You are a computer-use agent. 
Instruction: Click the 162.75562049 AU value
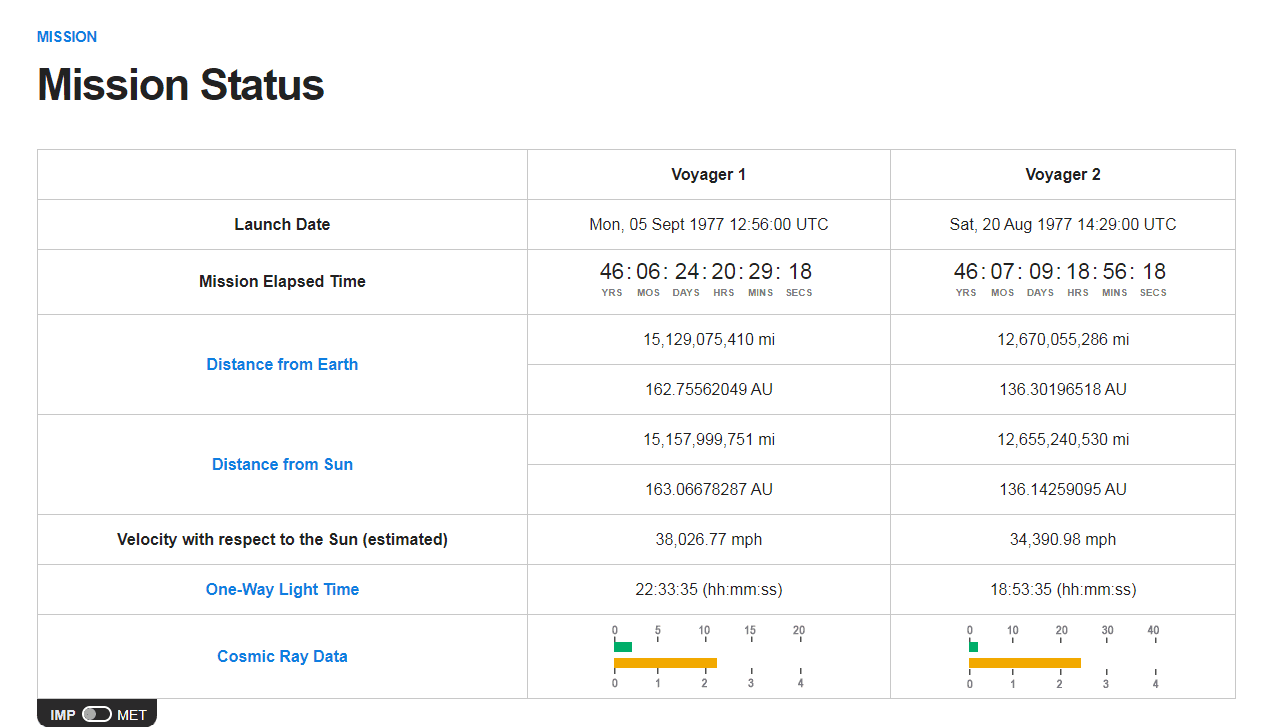(708, 389)
